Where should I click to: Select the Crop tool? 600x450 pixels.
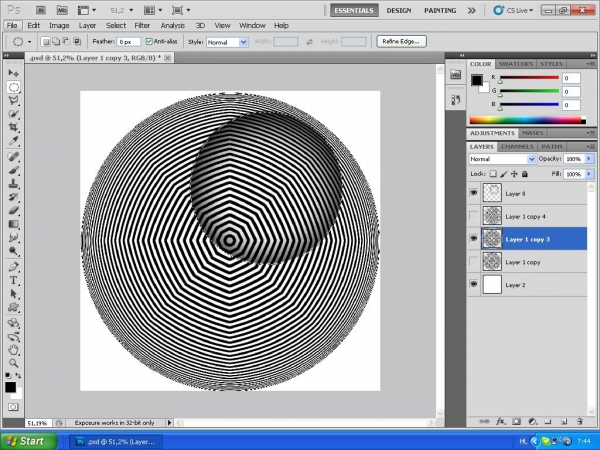point(13,127)
